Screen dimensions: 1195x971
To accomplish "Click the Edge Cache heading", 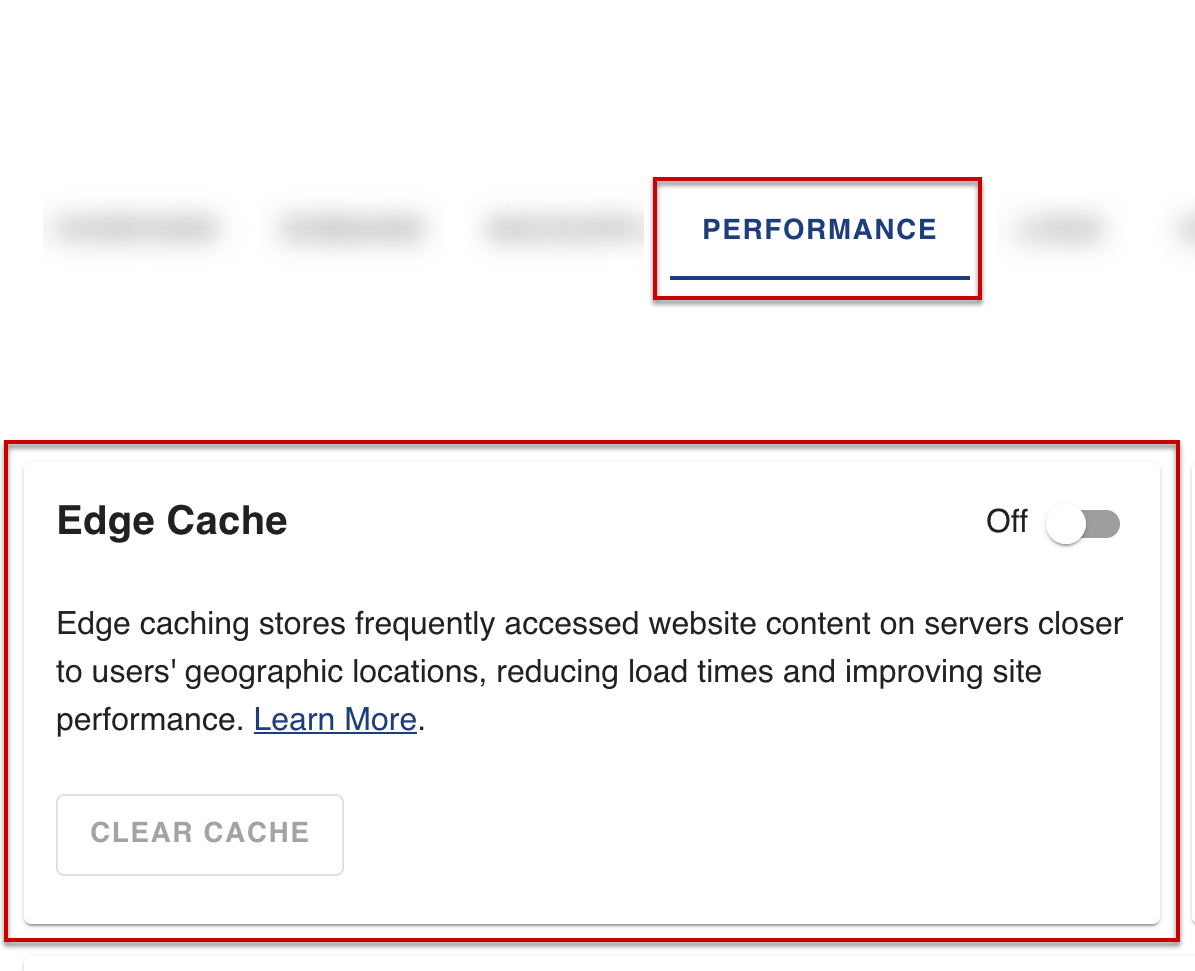I will [x=171, y=520].
